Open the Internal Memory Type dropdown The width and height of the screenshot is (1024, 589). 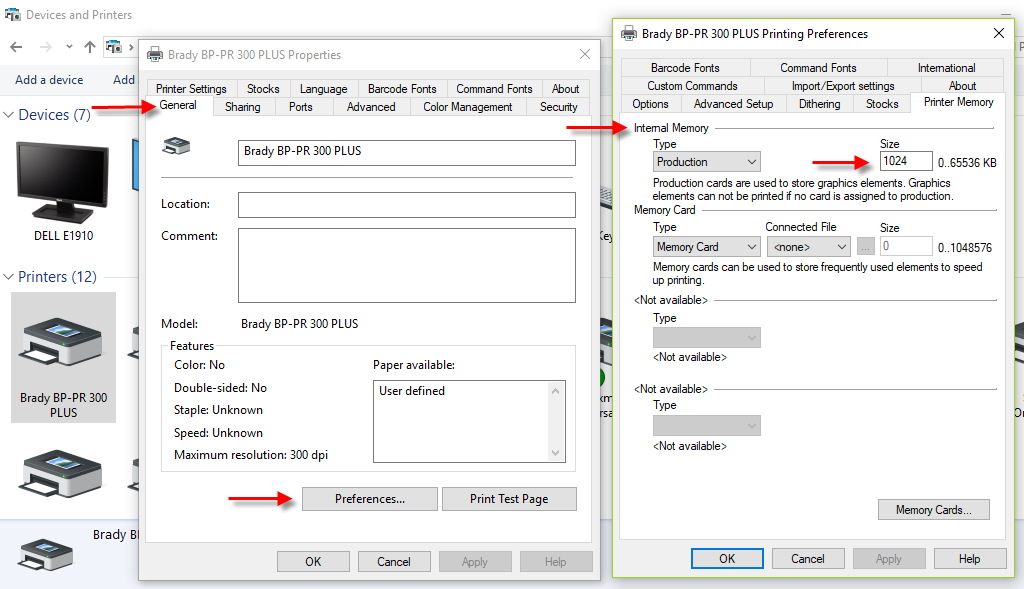tap(707, 162)
